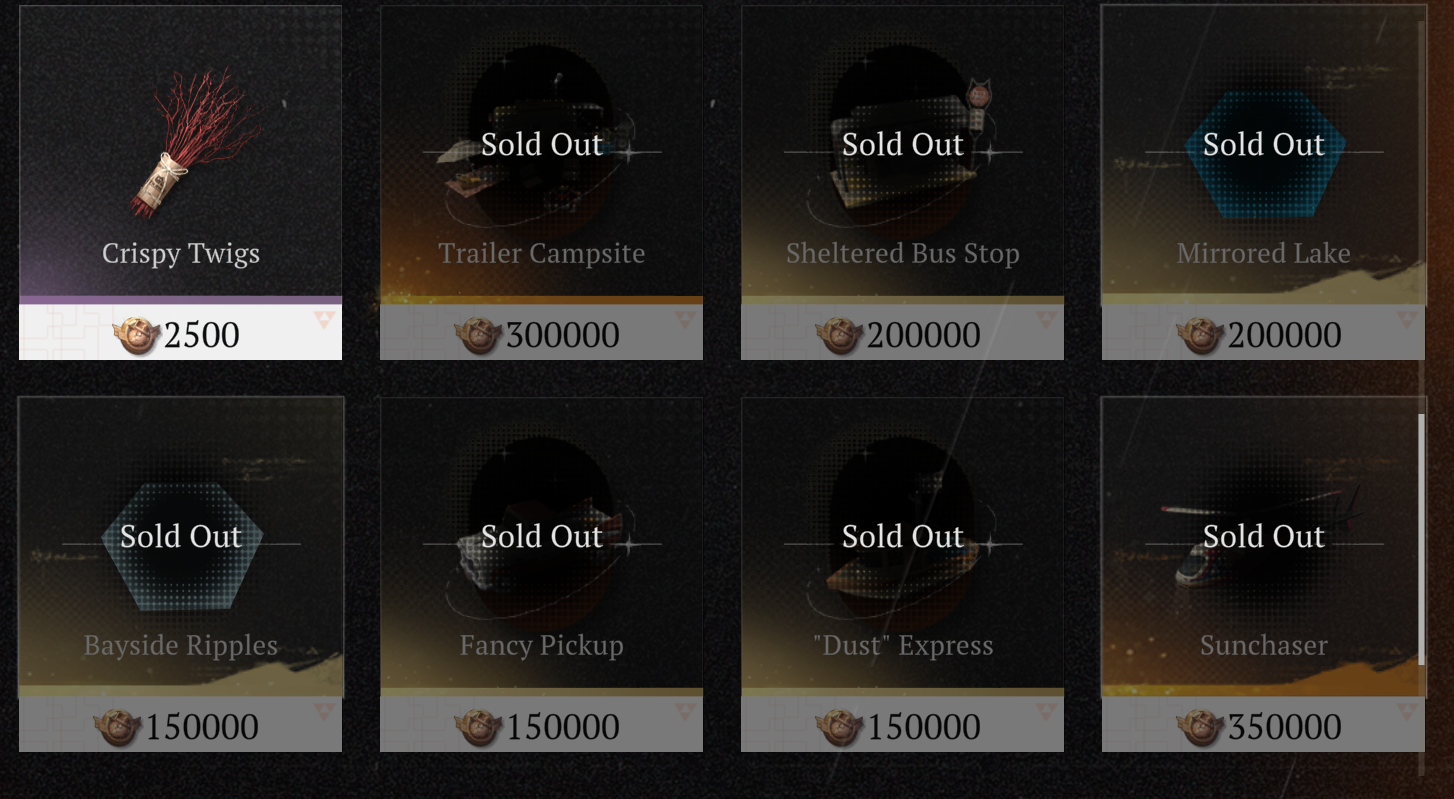1454x799 pixels.
Task: Expand the triangle marker on Sunchaser price bar
Action: pos(1406,712)
